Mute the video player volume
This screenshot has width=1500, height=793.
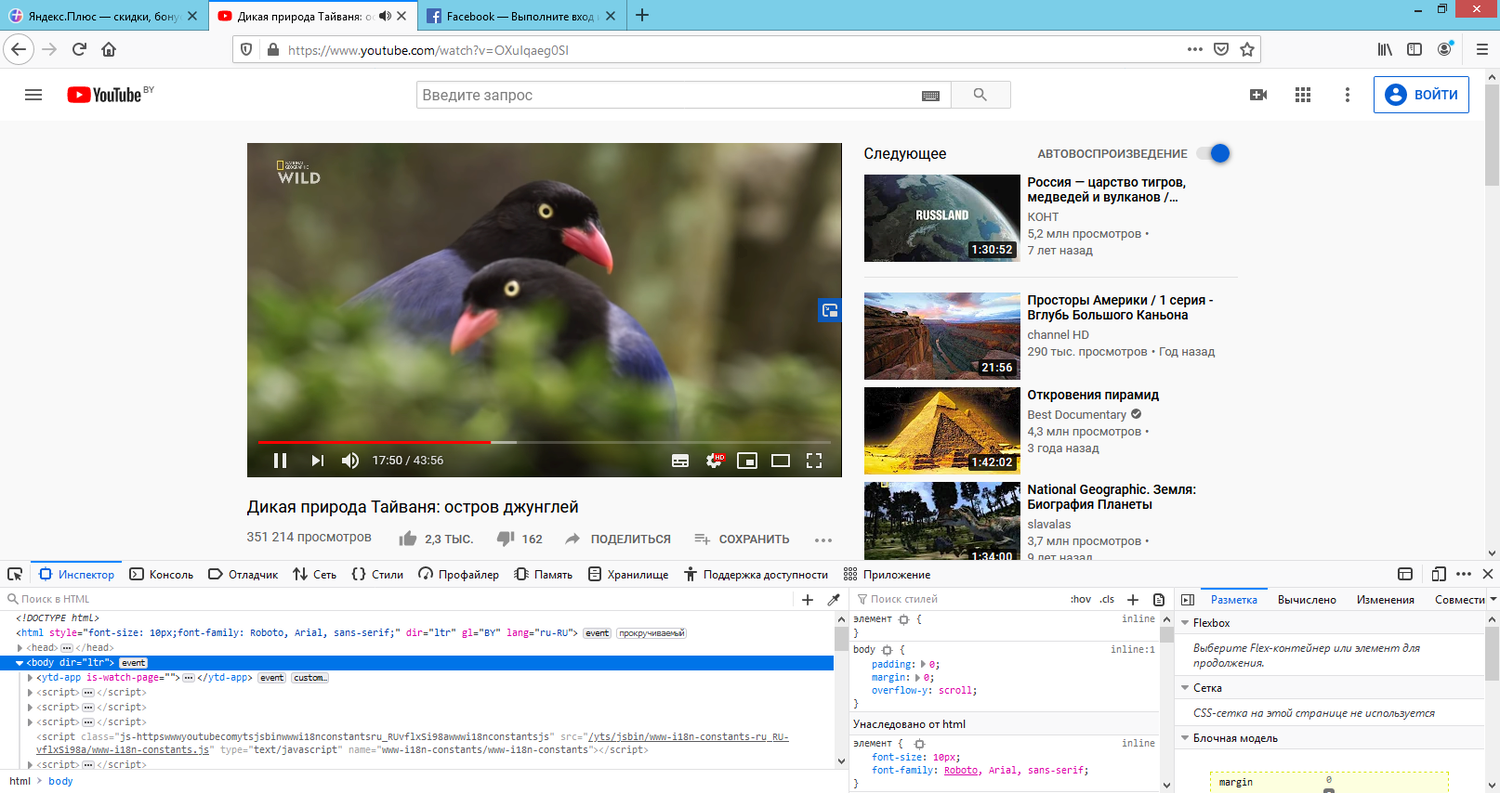350,461
